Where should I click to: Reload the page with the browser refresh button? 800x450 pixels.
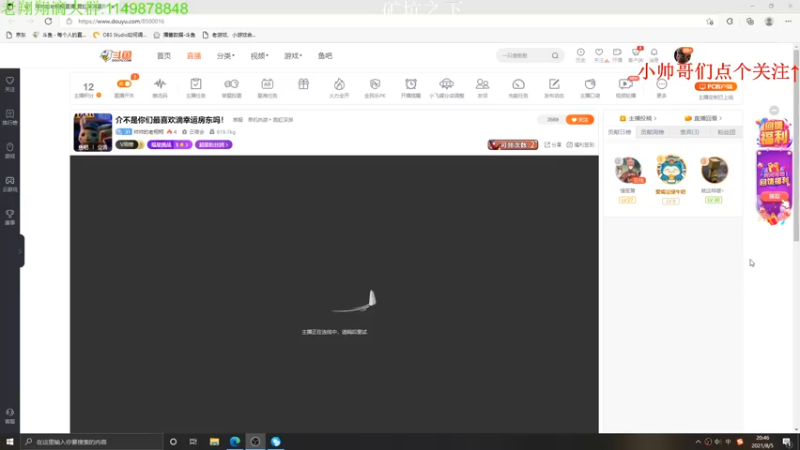[48, 21]
